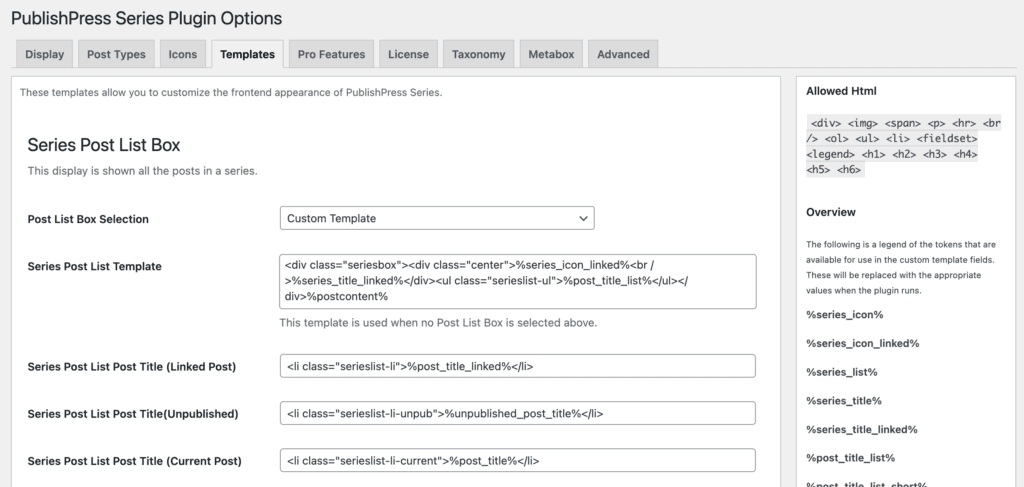1024x487 pixels.
Task: Click the %series_title% token text
Action: (x=844, y=401)
